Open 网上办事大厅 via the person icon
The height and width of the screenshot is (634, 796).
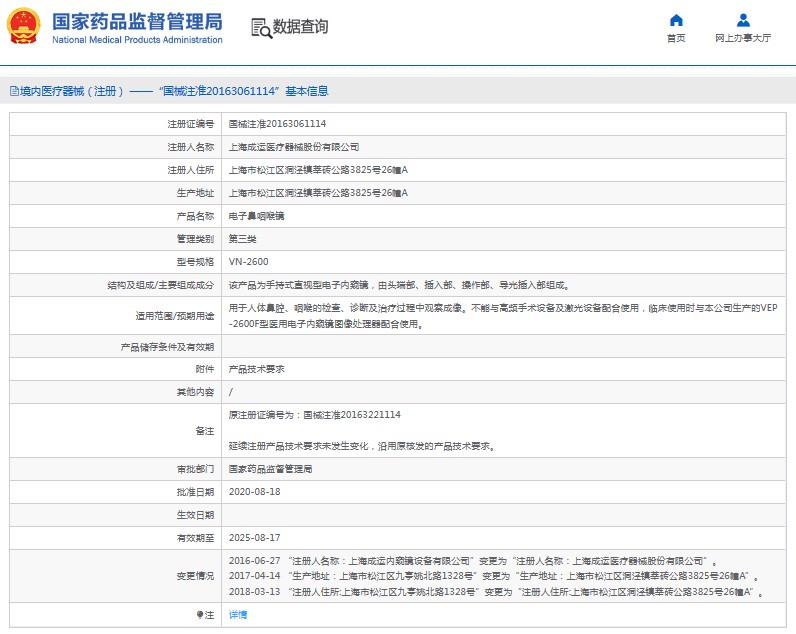743,20
